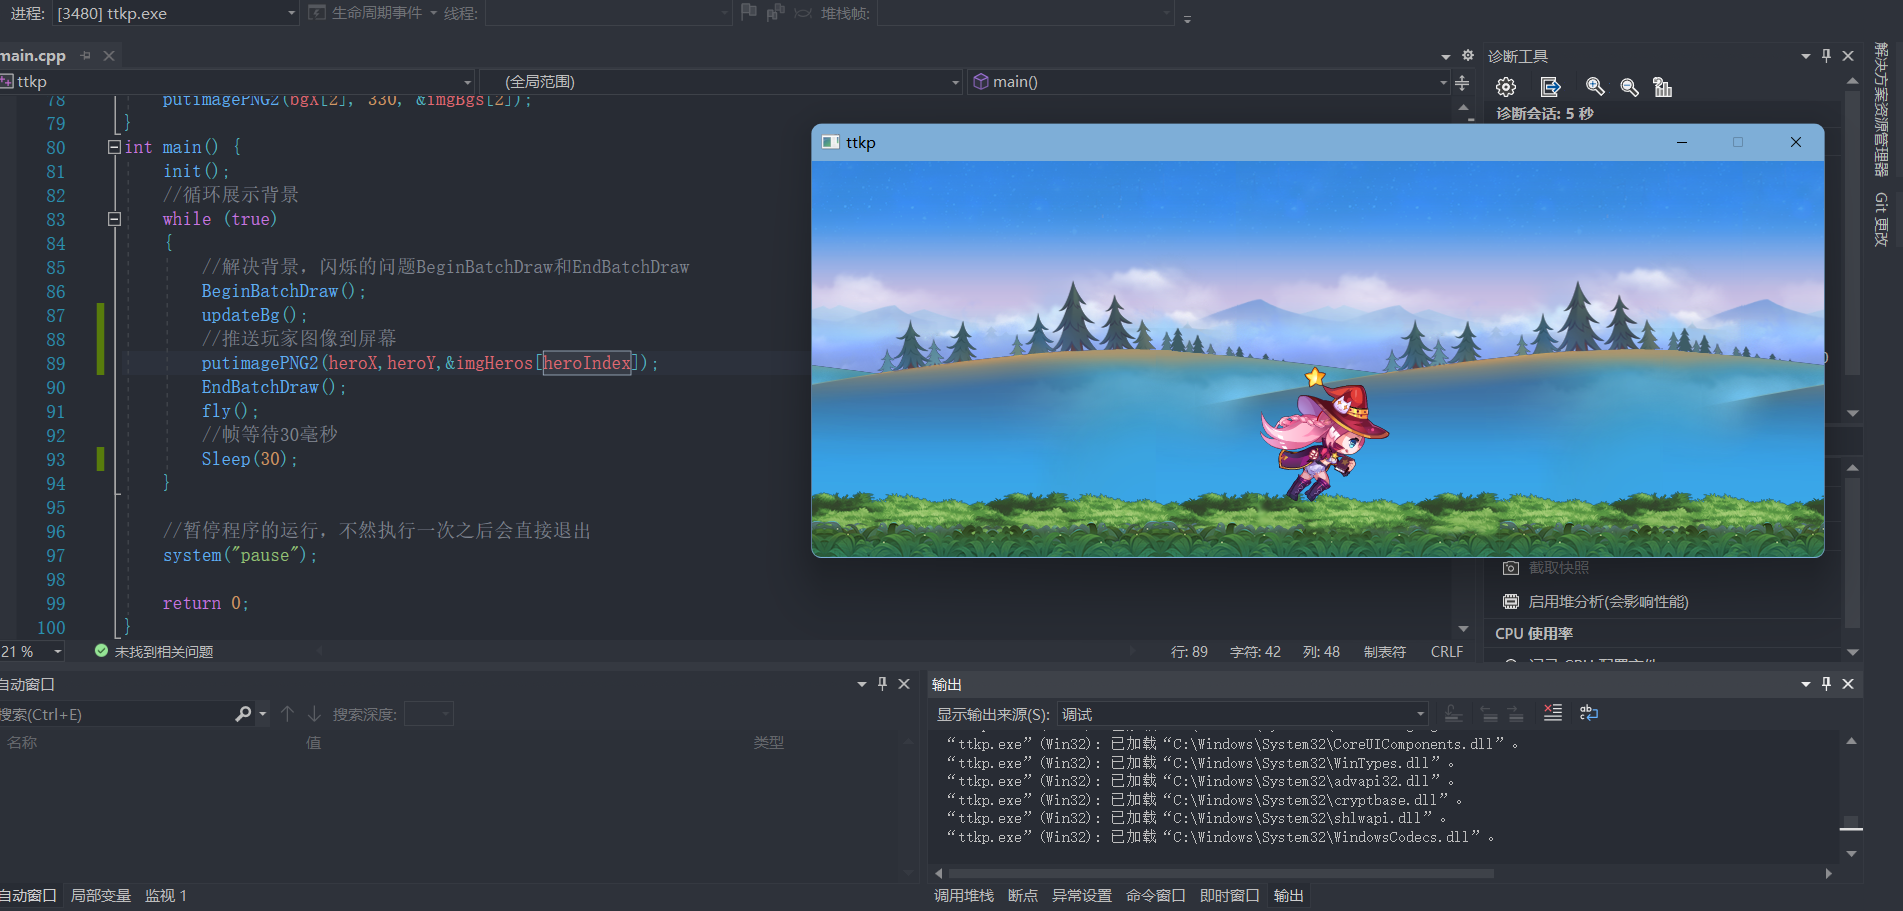The width and height of the screenshot is (1903, 911).
Task: Pin the main.cpp tab
Action: click(86, 56)
